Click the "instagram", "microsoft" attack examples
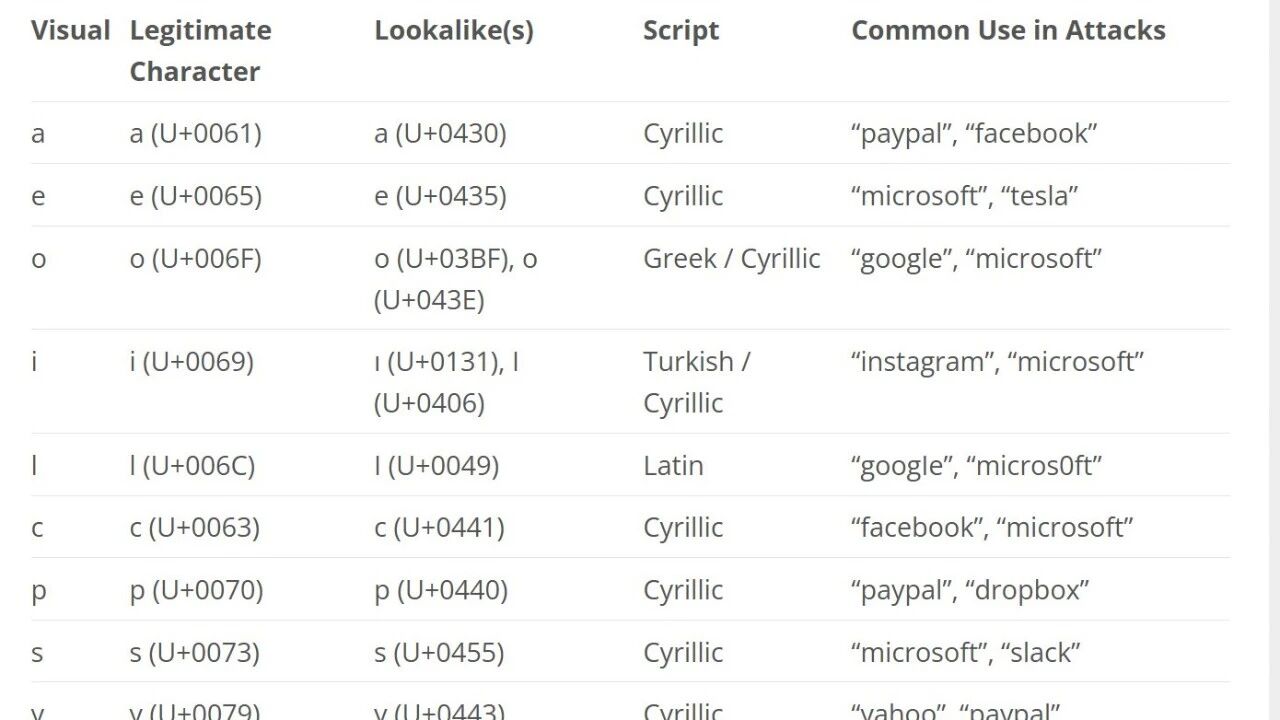Image resolution: width=1280 pixels, height=720 pixels. pos(997,361)
